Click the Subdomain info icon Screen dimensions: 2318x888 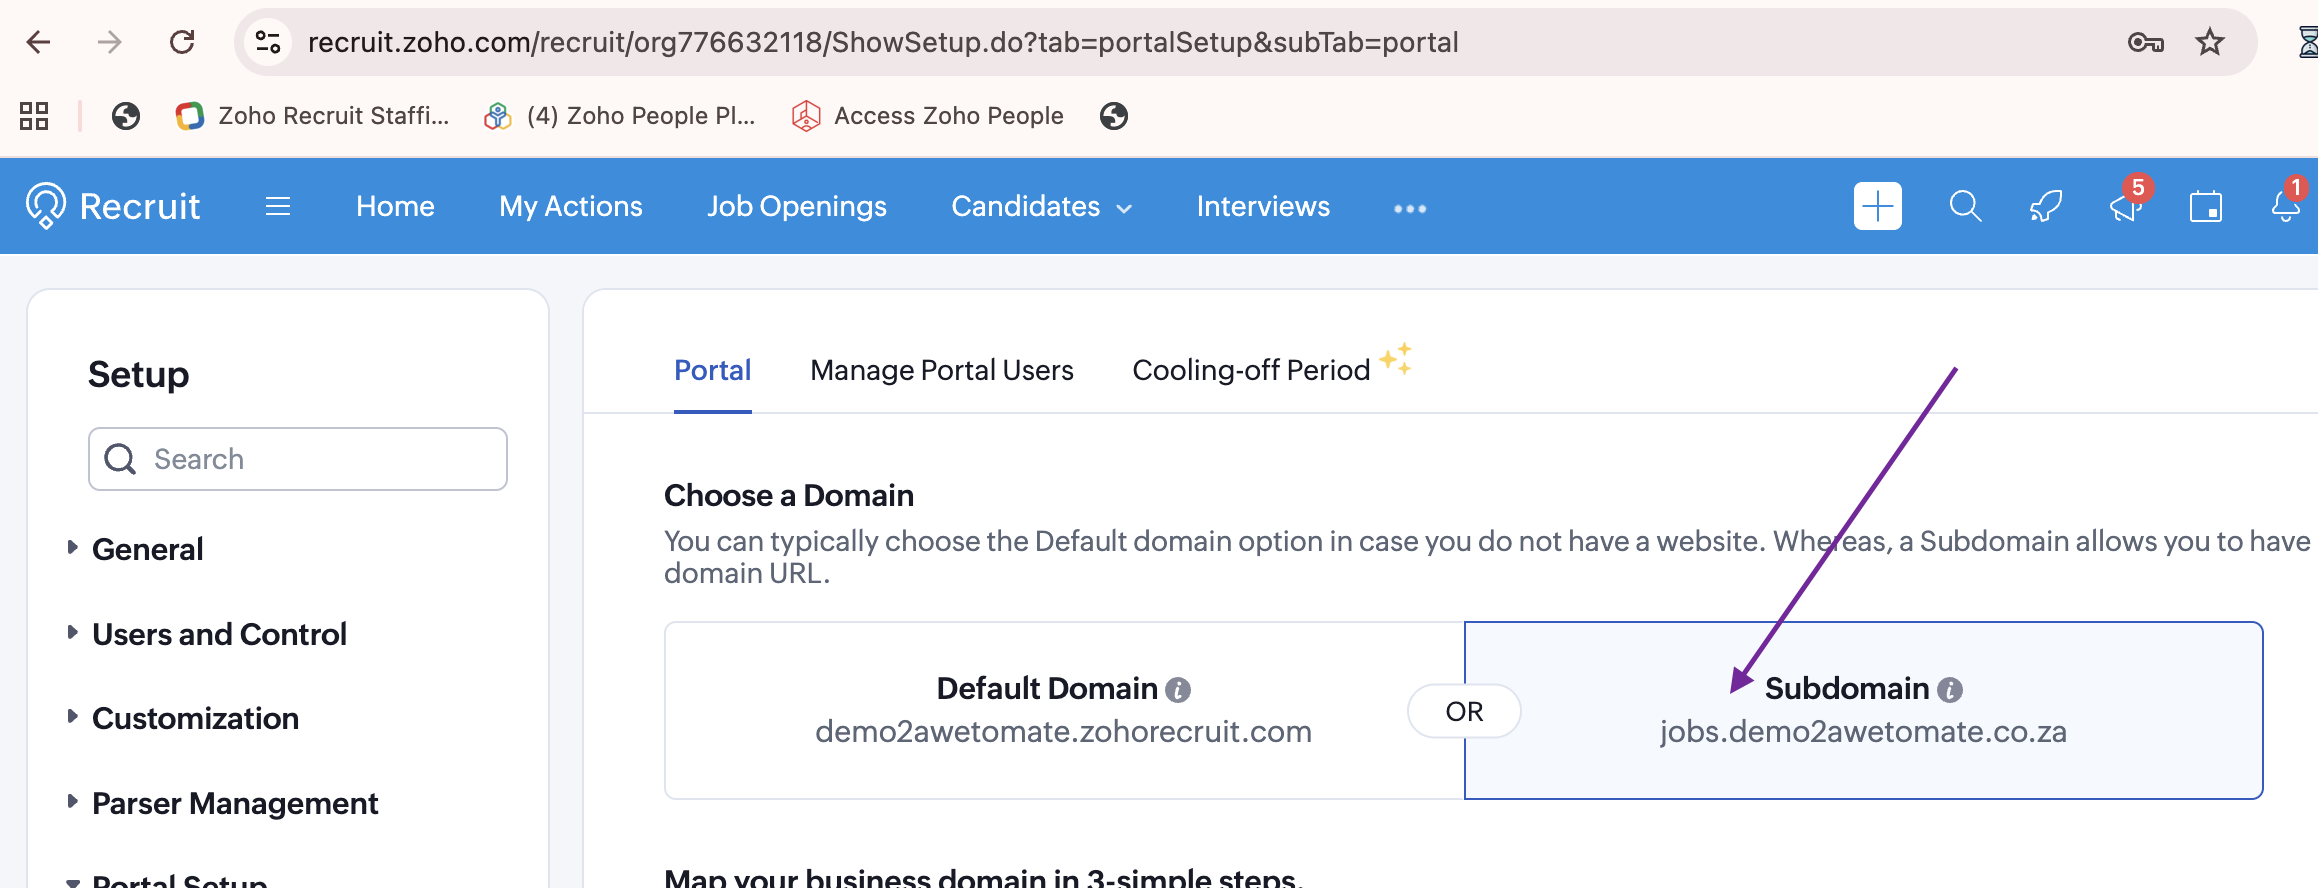1950,690
